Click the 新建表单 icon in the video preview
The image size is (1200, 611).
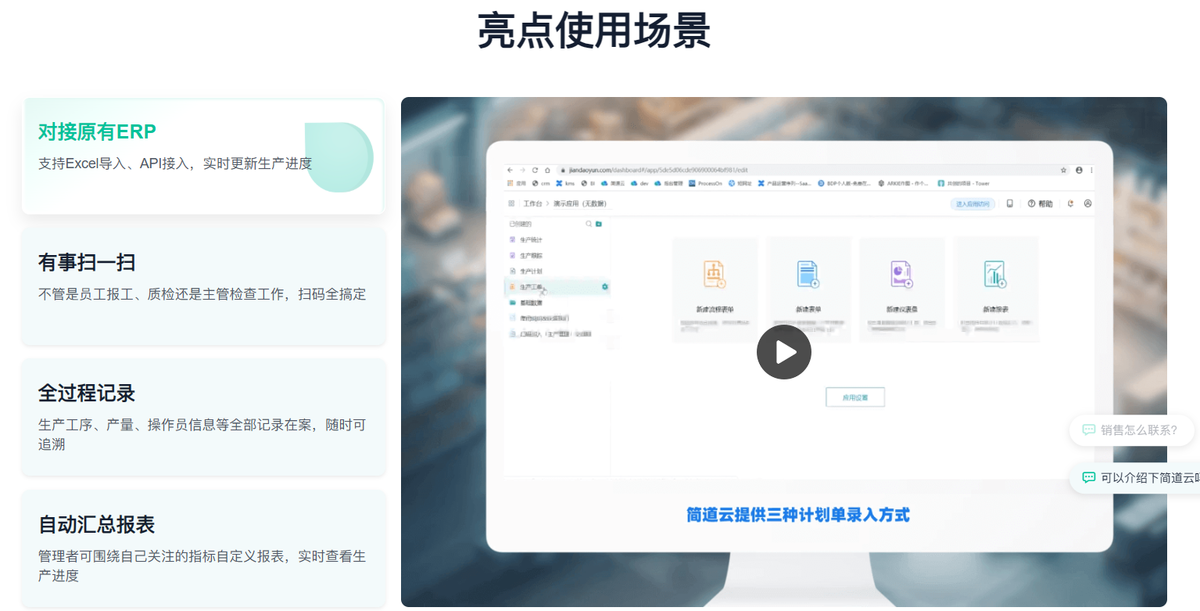pos(808,273)
